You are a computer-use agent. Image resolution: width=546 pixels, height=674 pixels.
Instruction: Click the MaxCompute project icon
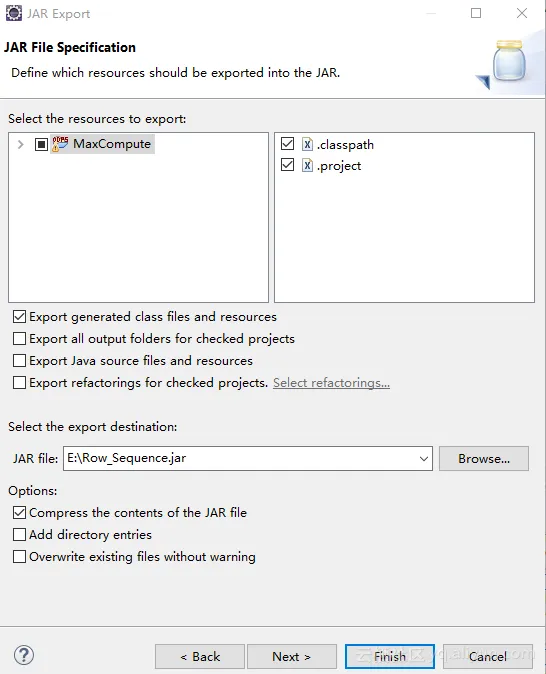(x=60, y=144)
